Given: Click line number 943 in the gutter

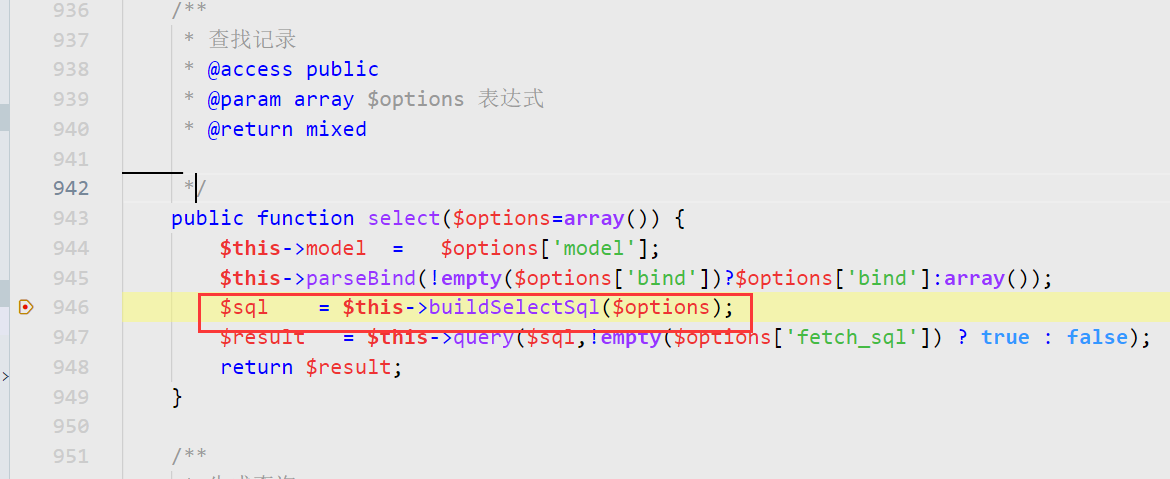Looking at the screenshot, I should (71, 218).
